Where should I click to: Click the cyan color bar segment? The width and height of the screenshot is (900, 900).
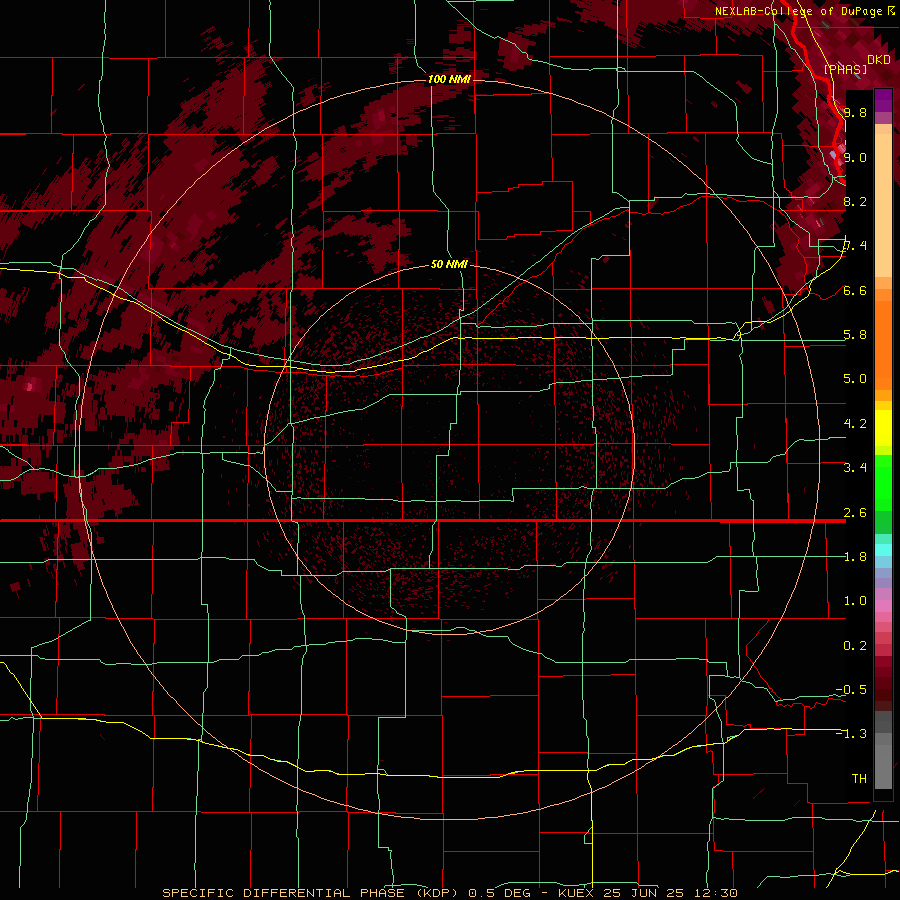(x=883, y=550)
